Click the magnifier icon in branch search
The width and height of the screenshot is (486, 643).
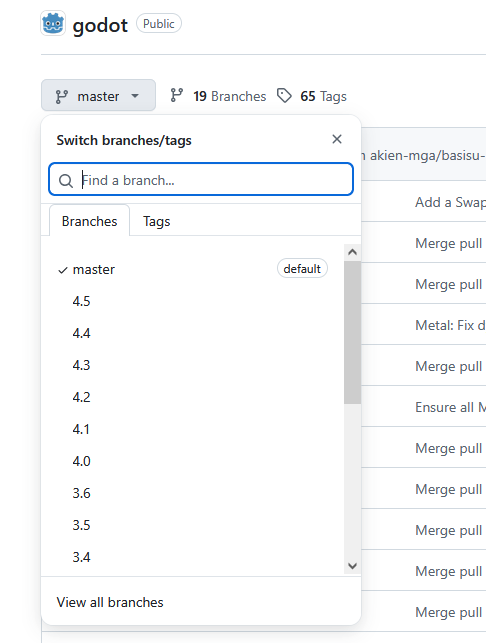66,180
